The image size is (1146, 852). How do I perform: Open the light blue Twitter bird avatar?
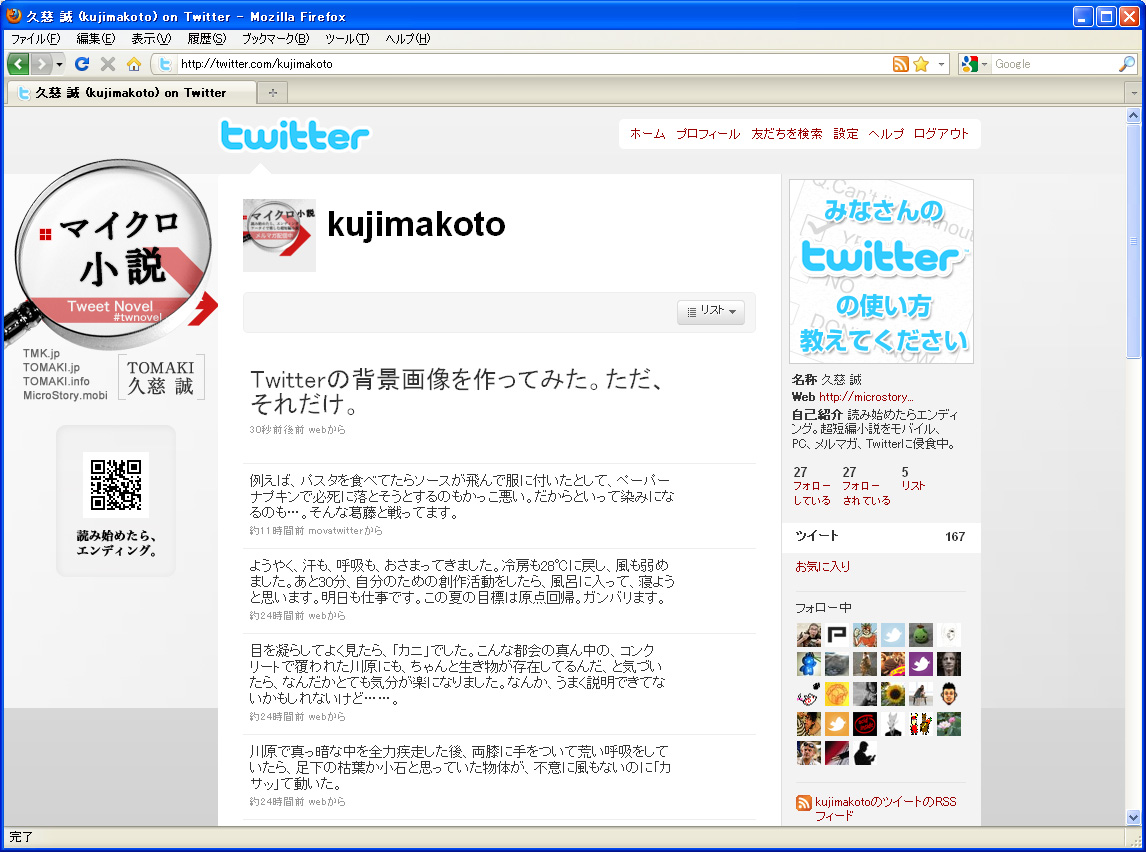pyautogui.click(x=892, y=635)
